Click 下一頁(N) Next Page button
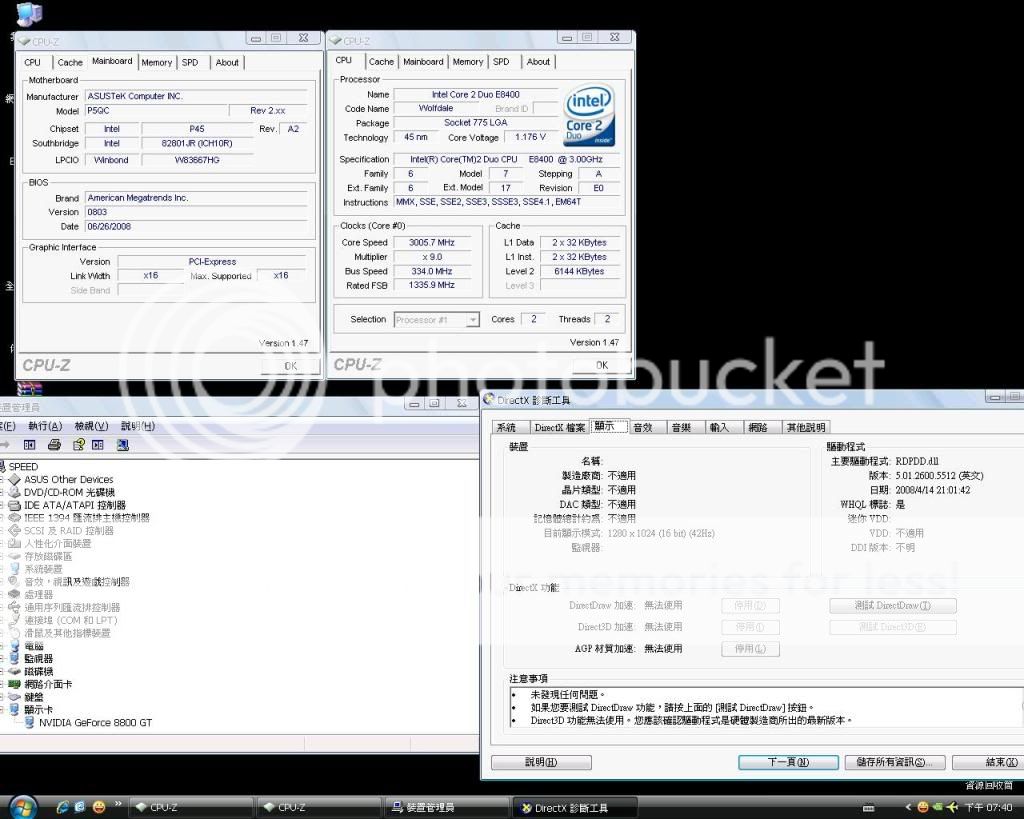Screen dimensions: 1024x819 (x=788, y=762)
